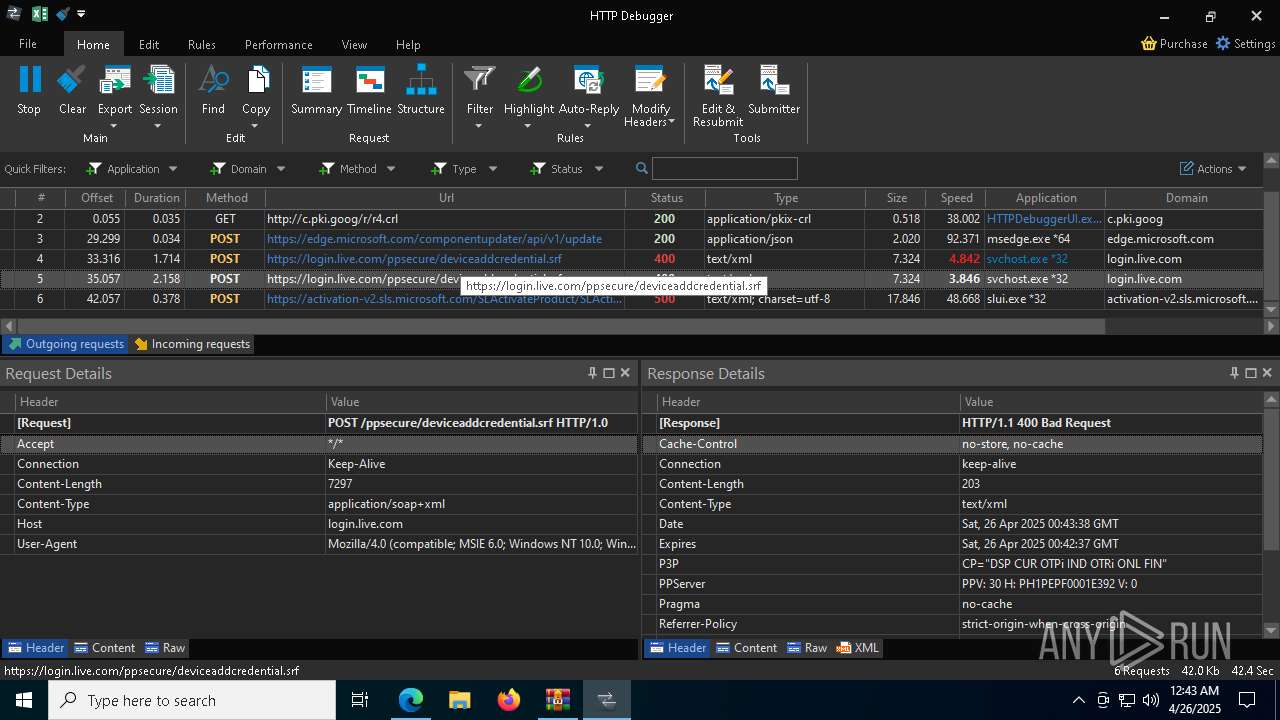Show the Structure view

421,91
